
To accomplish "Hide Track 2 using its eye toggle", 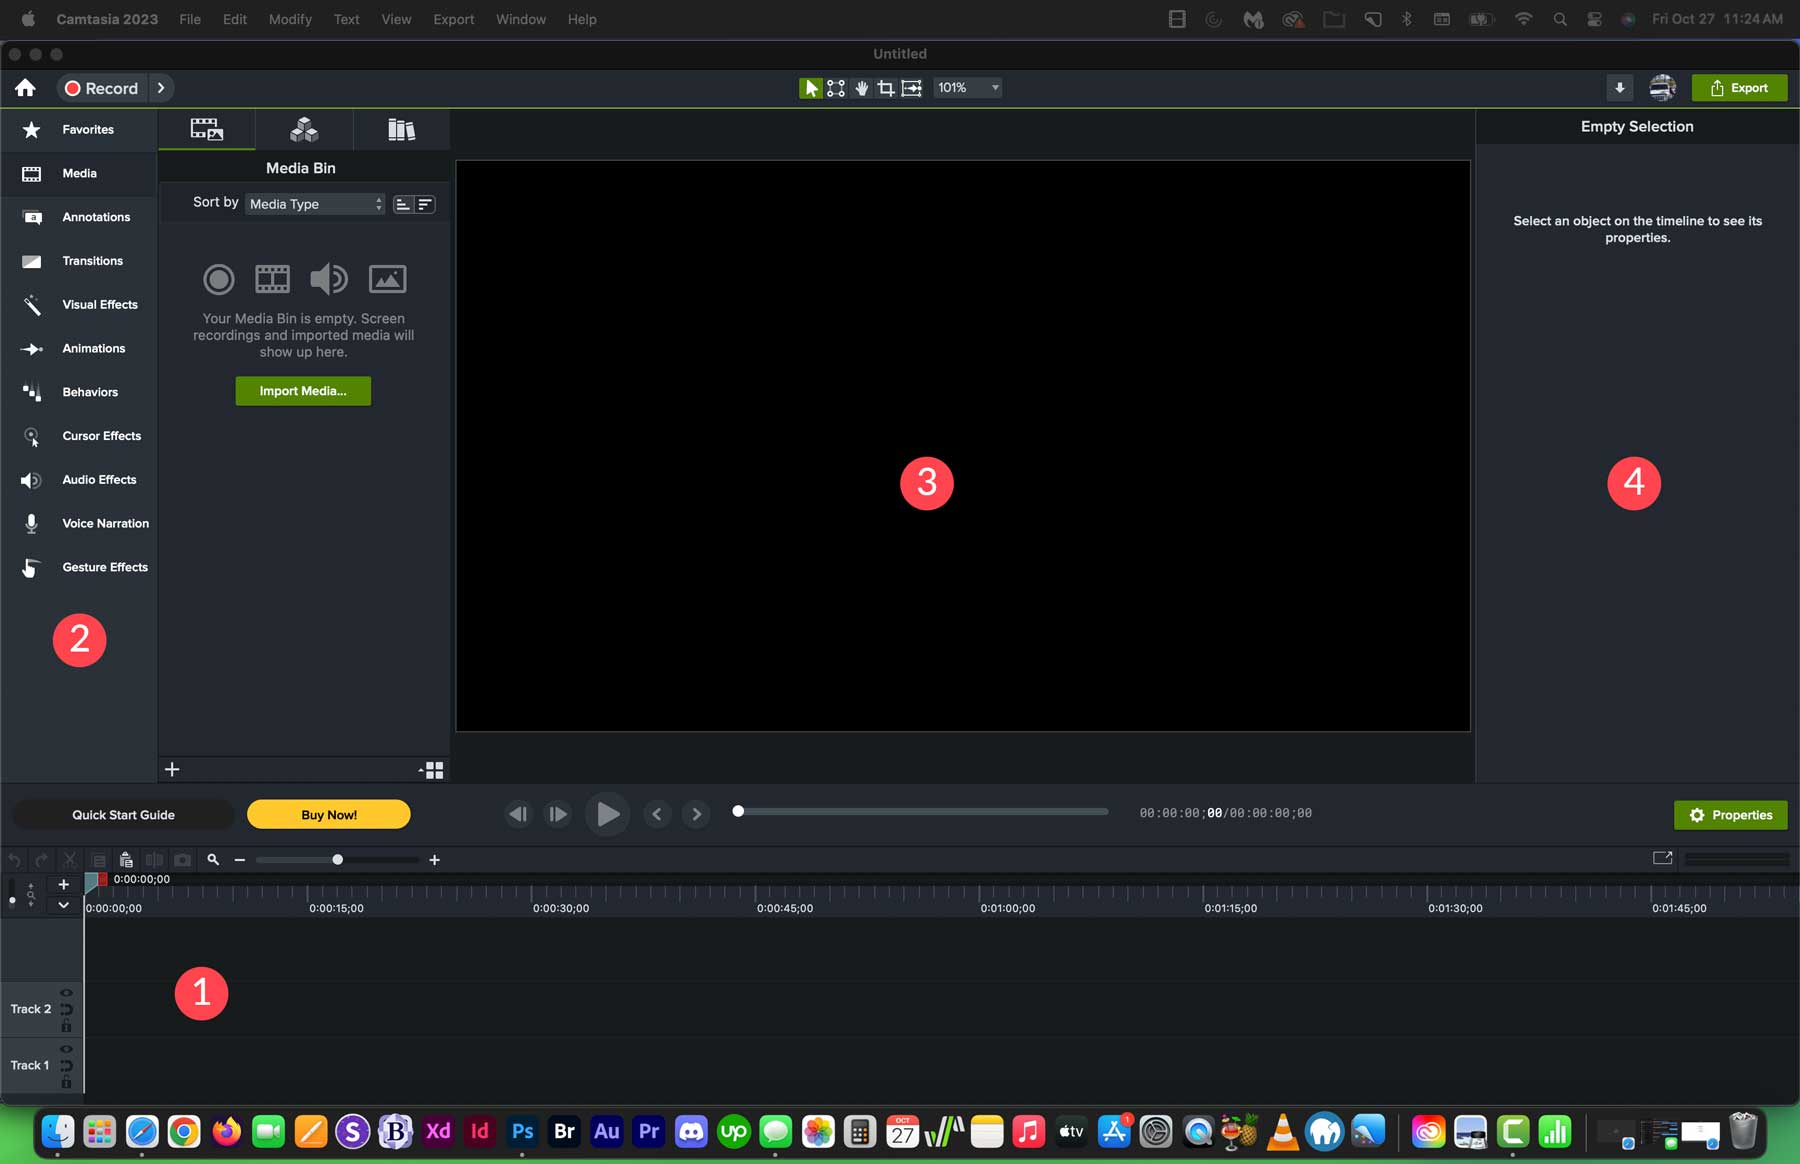I will point(67,993).
